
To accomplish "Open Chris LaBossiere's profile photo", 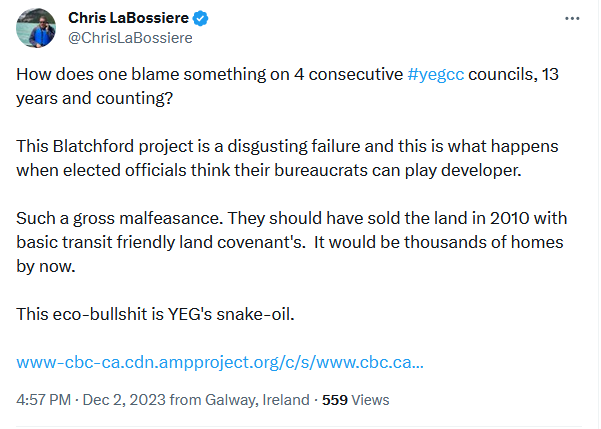I will click(36, 28).
